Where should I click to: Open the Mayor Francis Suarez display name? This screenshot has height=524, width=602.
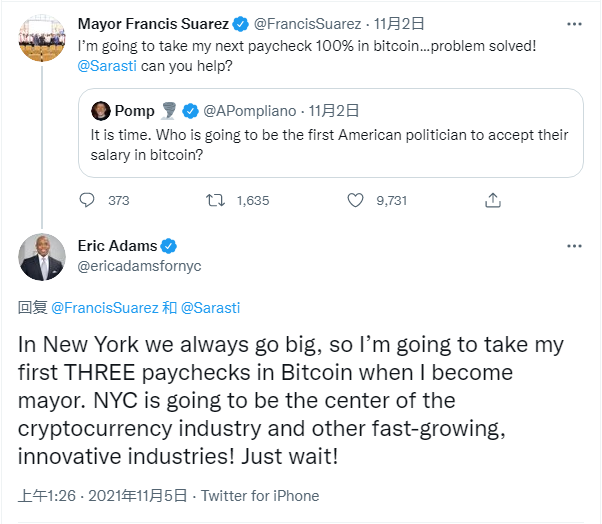(x=153, y=23)
